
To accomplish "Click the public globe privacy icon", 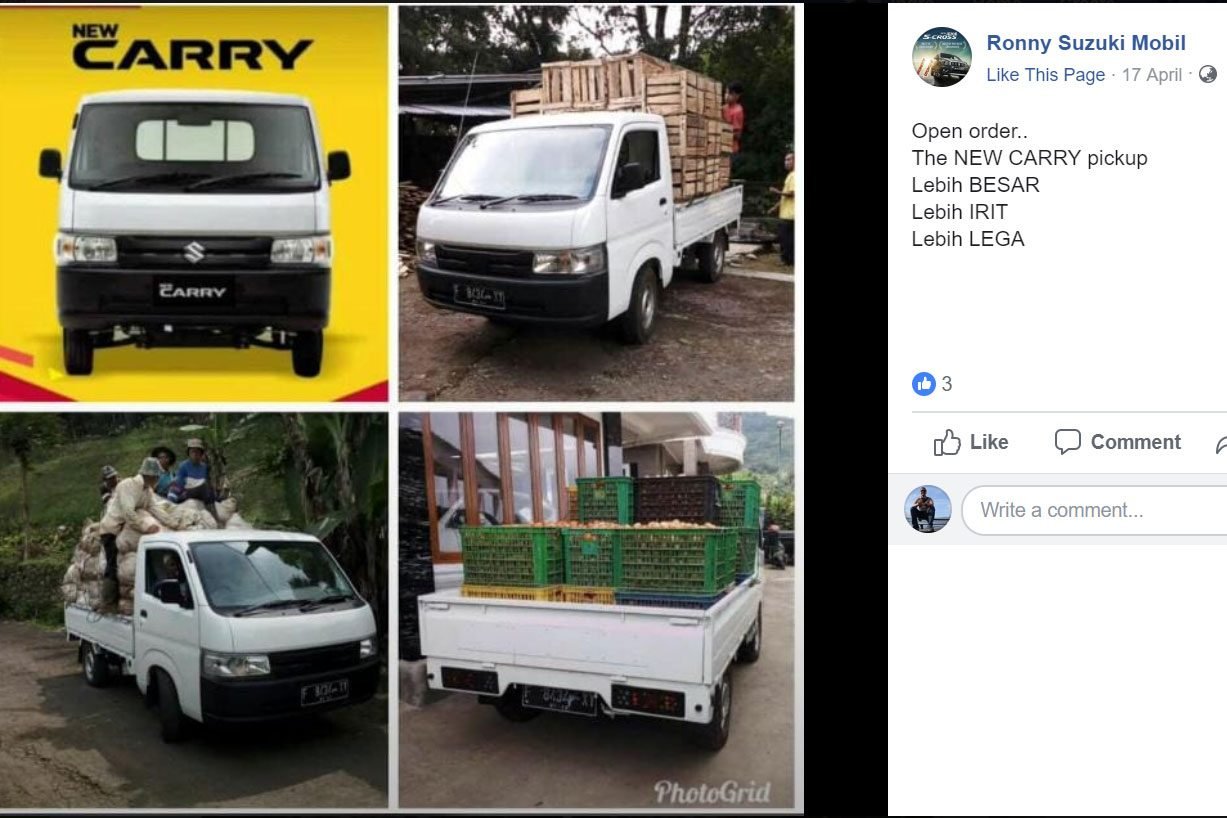I will pos(1207,74).
